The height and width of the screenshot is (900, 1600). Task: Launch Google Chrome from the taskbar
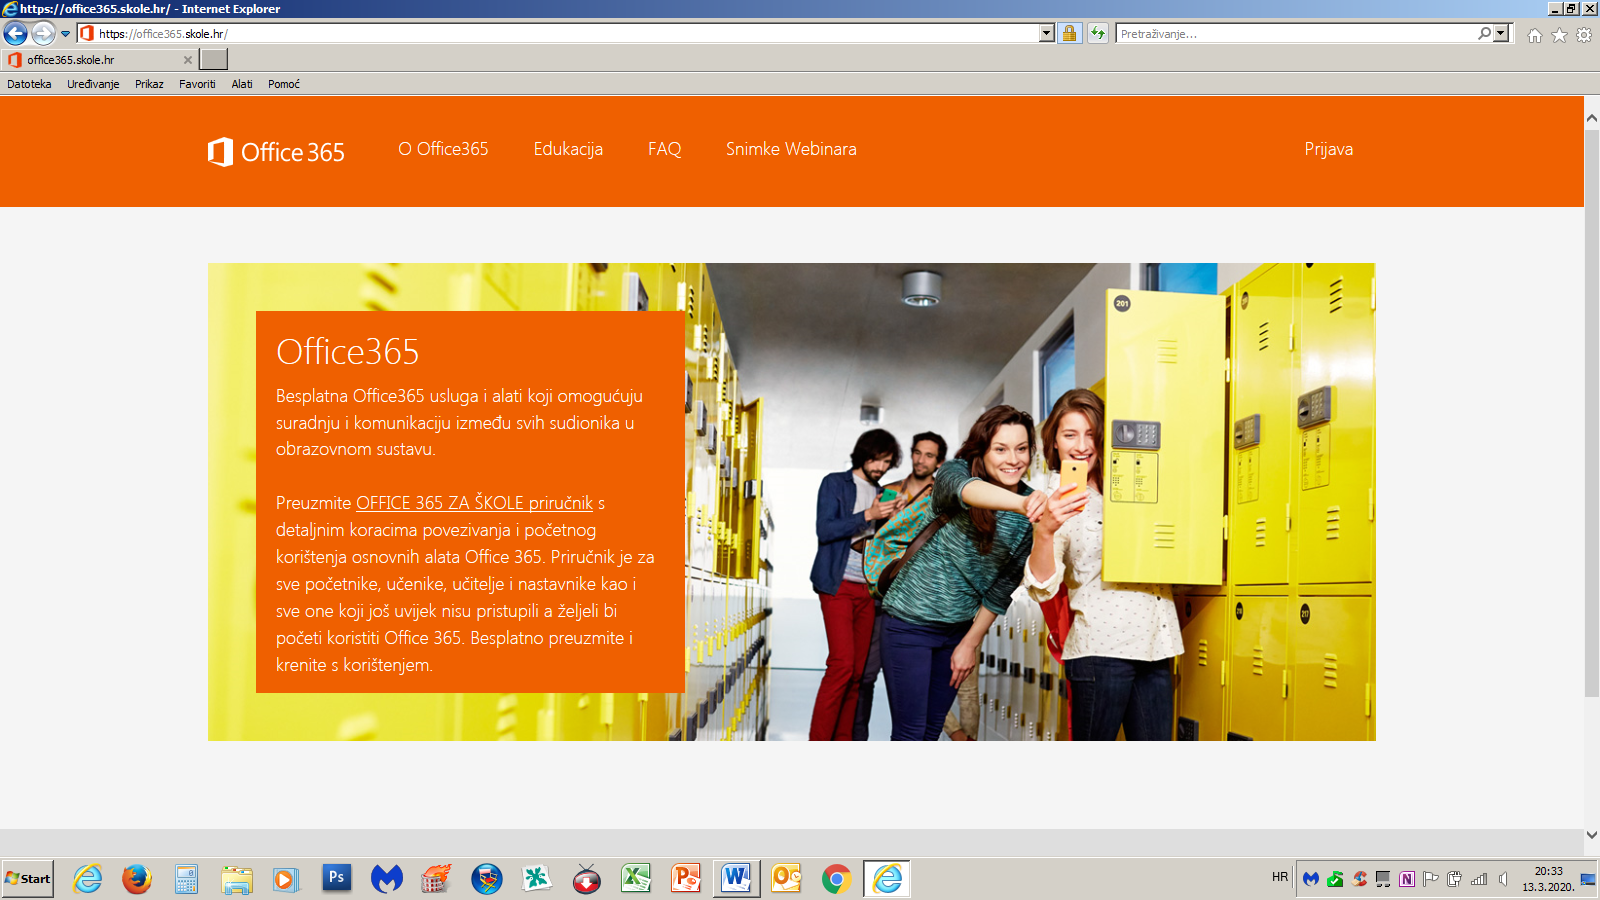836,879
